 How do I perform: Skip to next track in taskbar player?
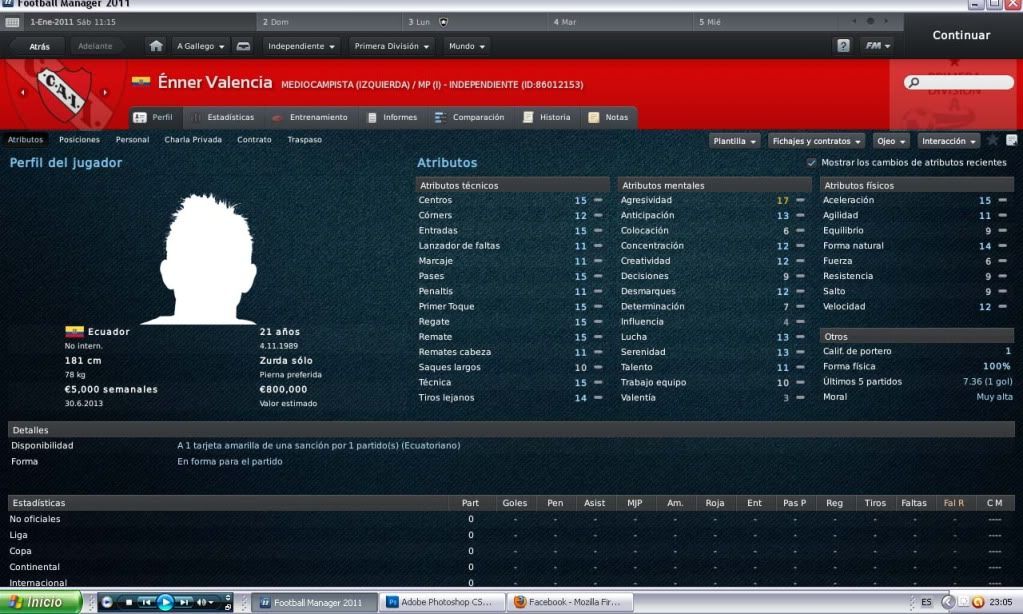point(185,602)
